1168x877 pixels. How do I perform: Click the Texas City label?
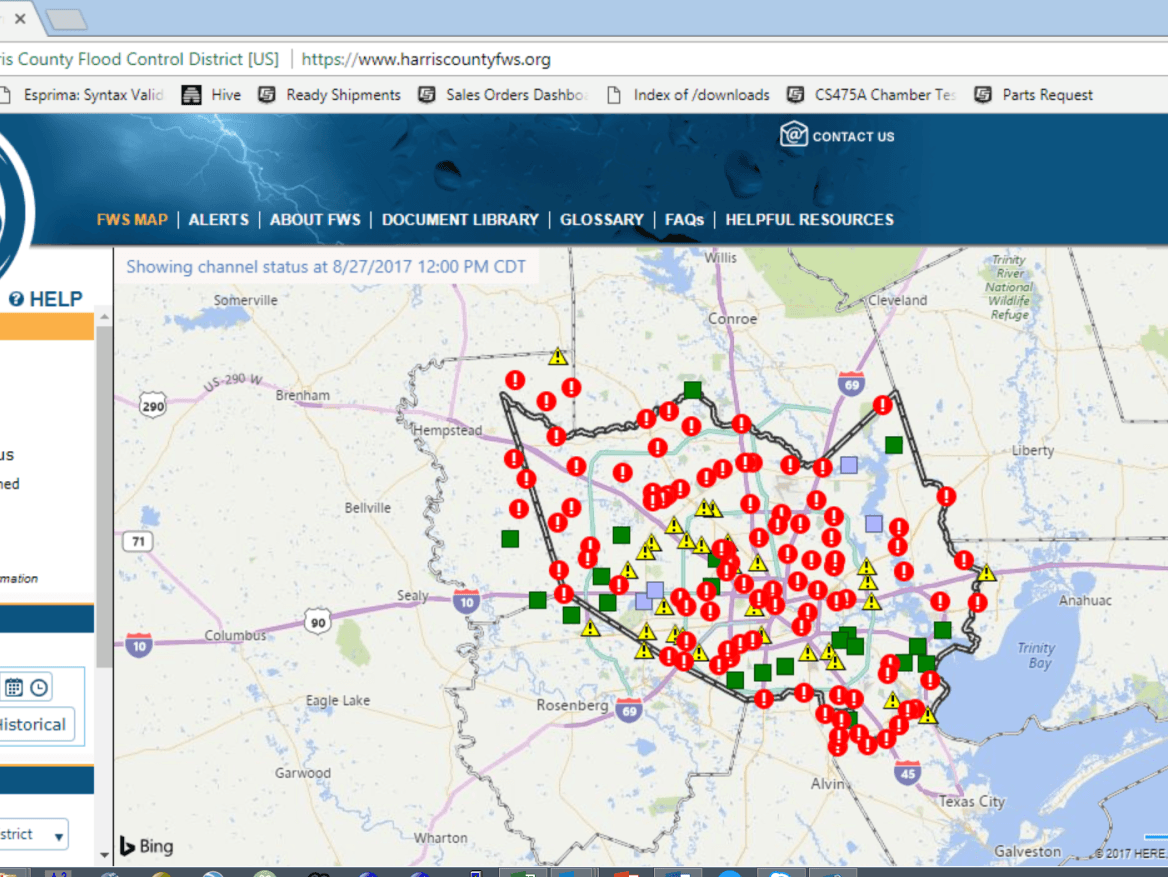tap(971, 802)
